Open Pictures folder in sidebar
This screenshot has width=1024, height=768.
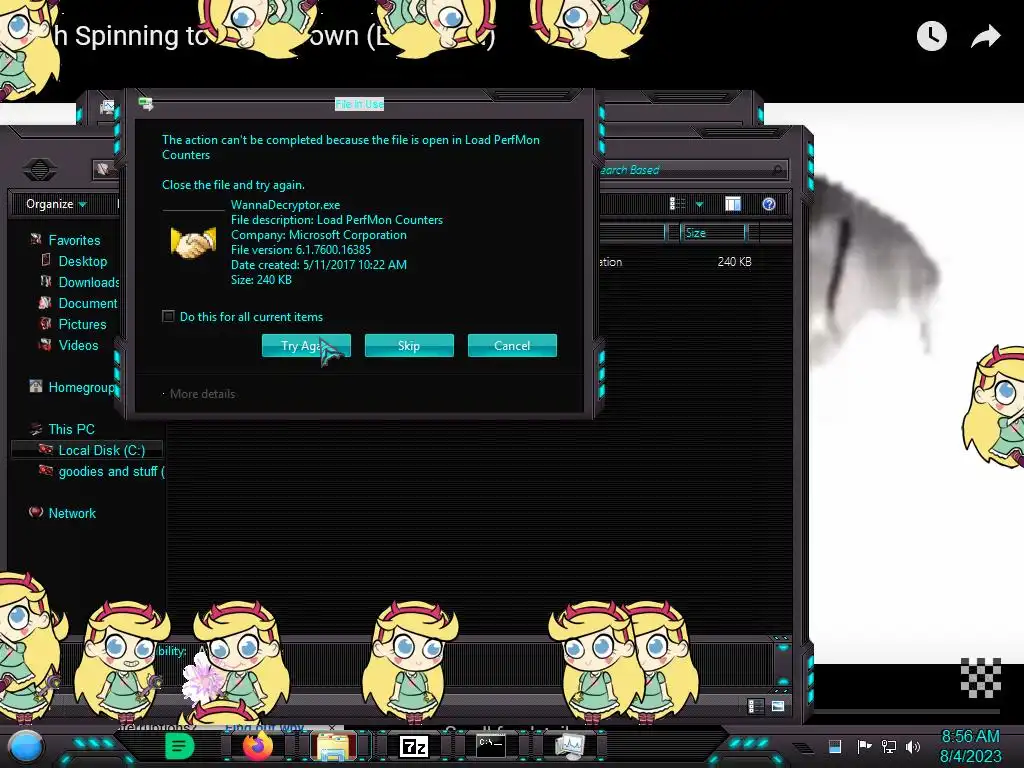tap(82, 324)
